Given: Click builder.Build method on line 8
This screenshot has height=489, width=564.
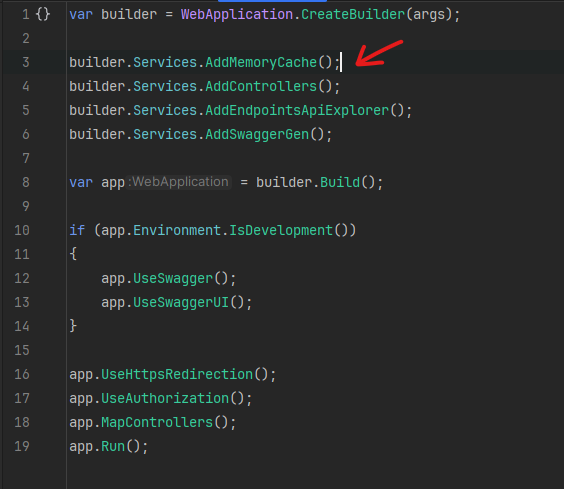Looking at the screenshot, I should point(340,182).
